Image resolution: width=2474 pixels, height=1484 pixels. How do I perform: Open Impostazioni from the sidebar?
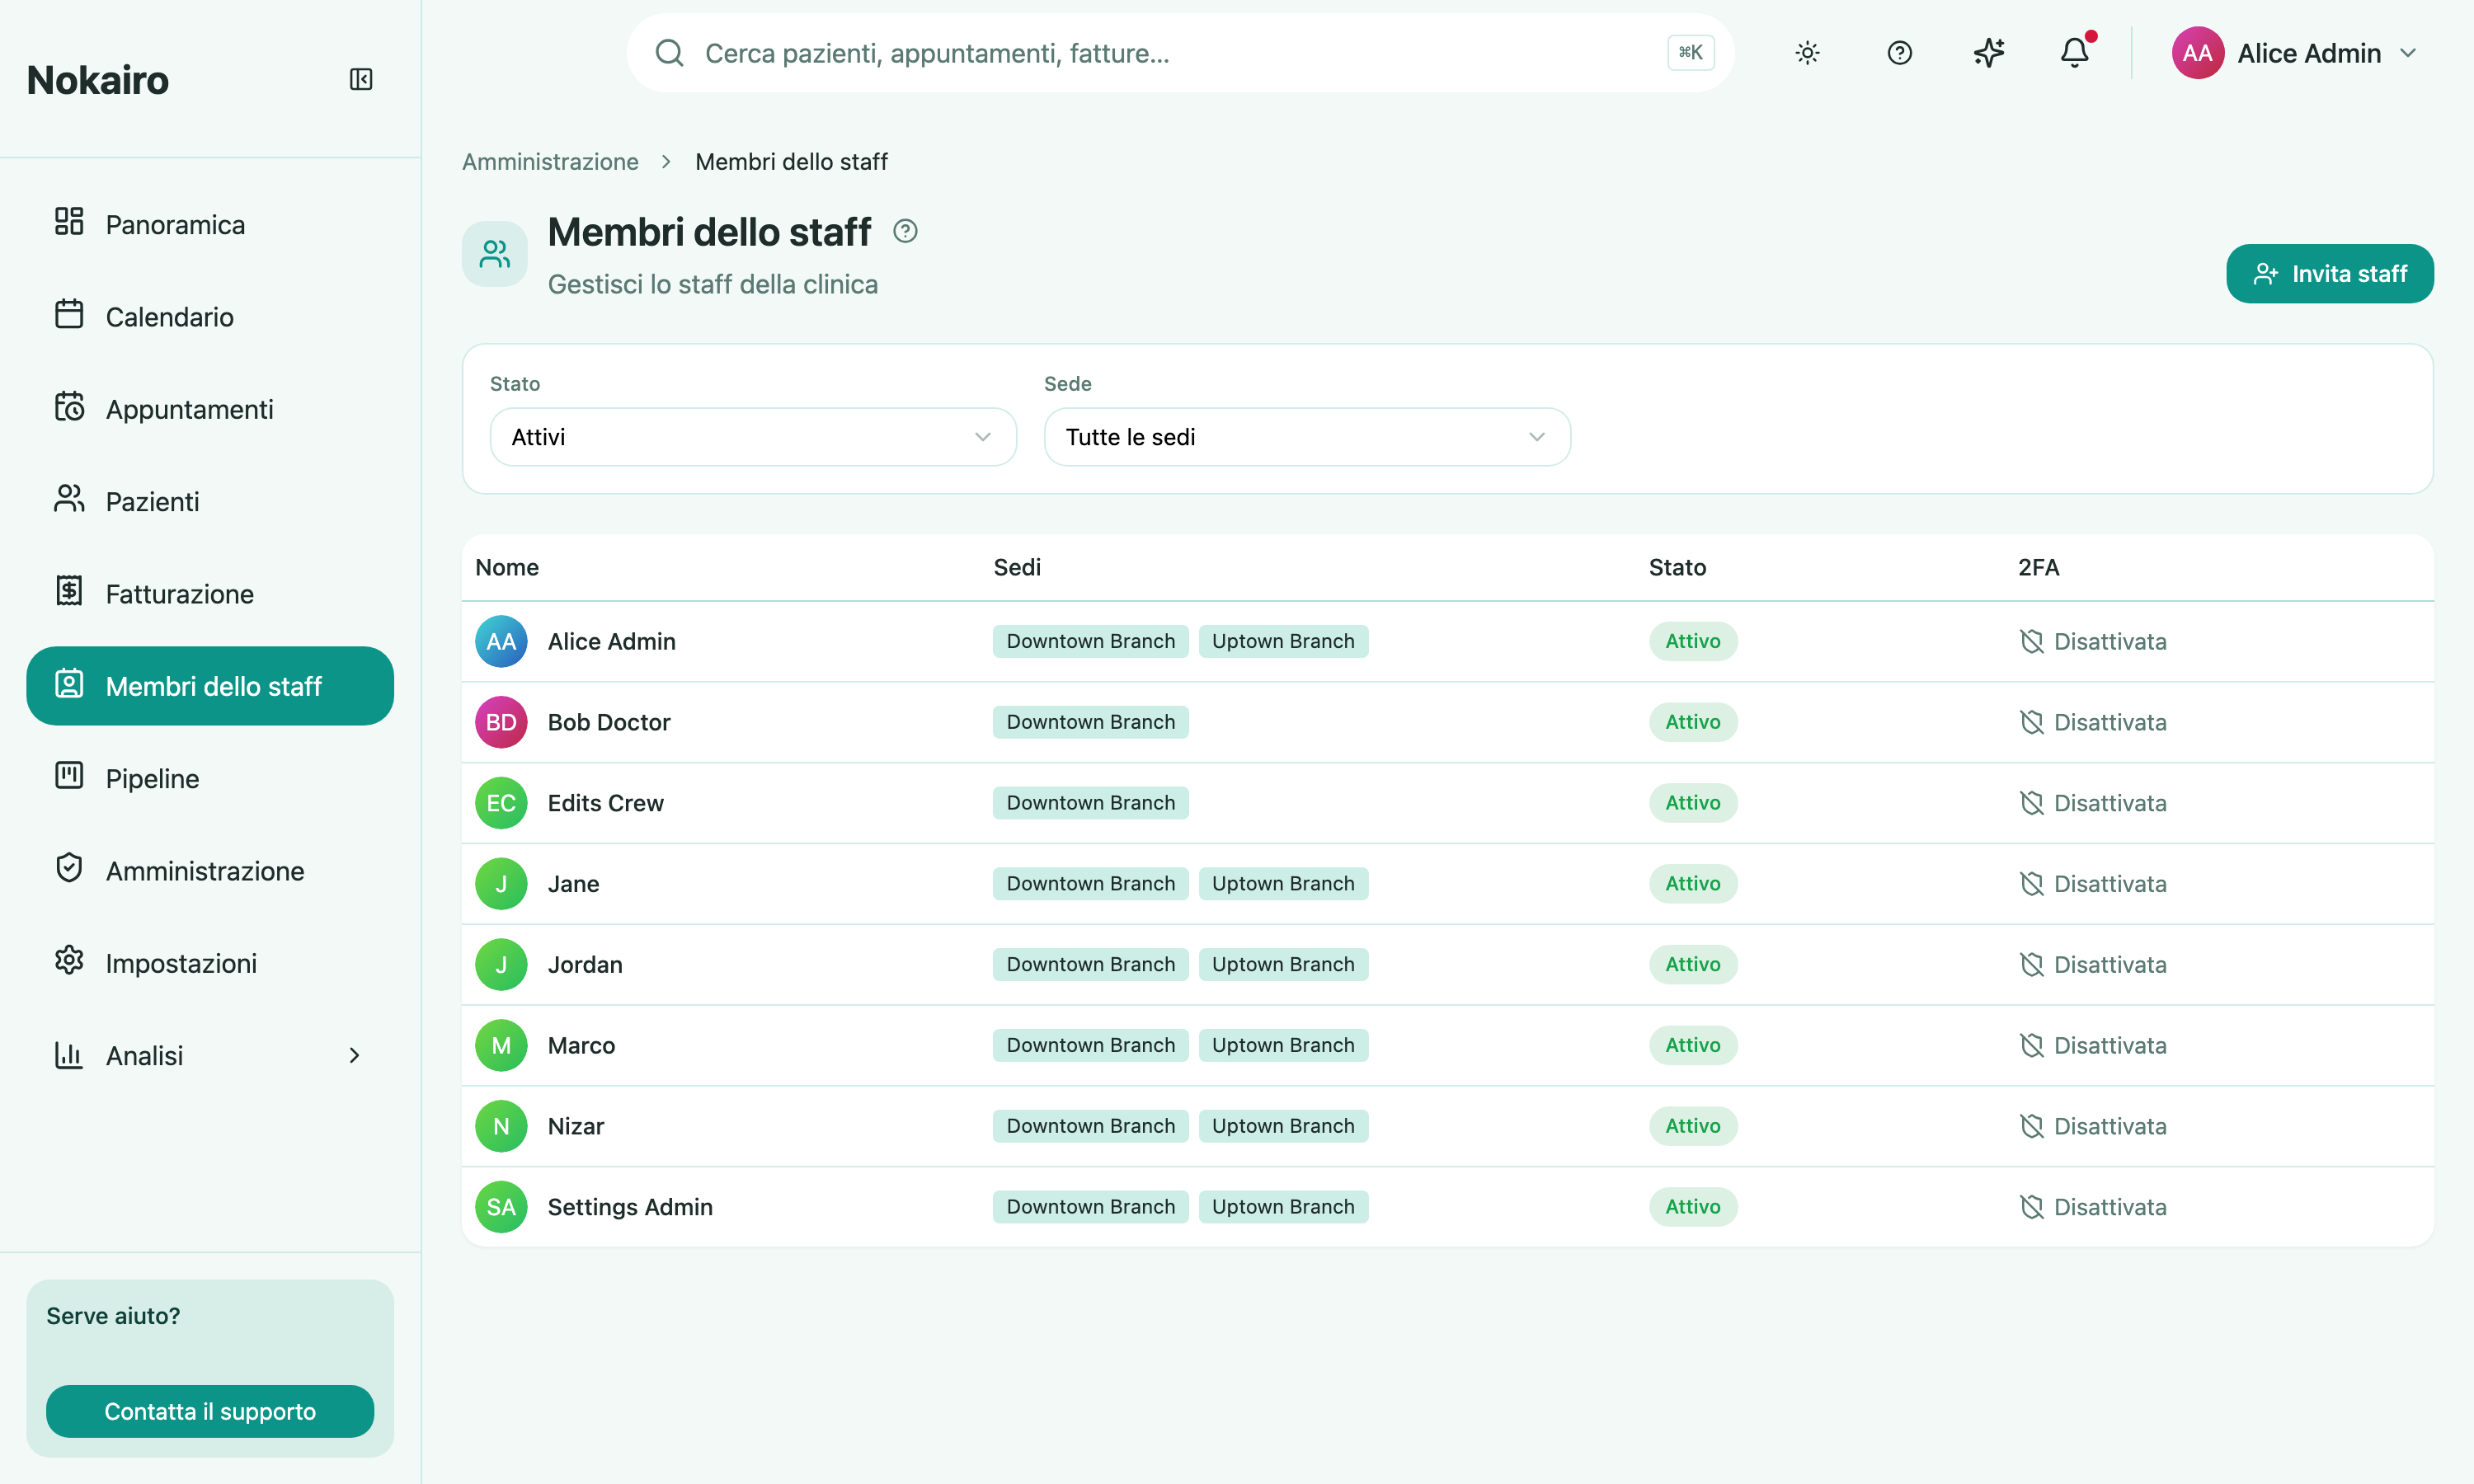click(210, 963)
